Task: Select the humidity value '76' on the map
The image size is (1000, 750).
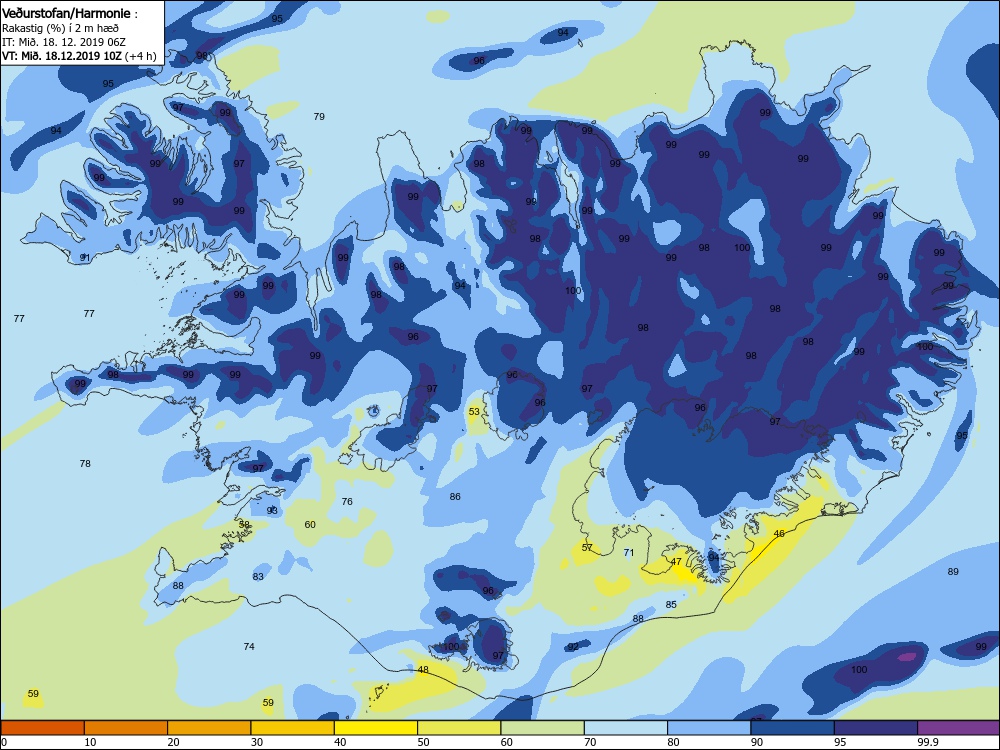Action: 347,502
